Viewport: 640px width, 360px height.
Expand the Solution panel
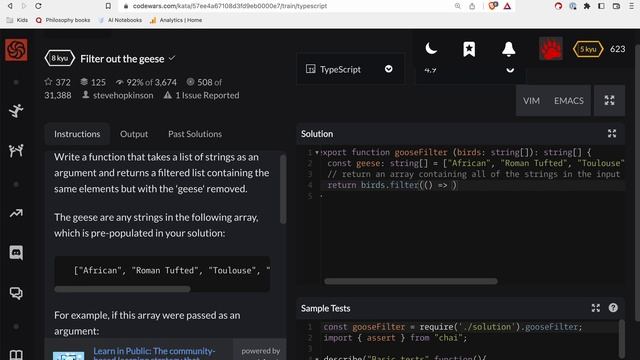coord(612,133)
